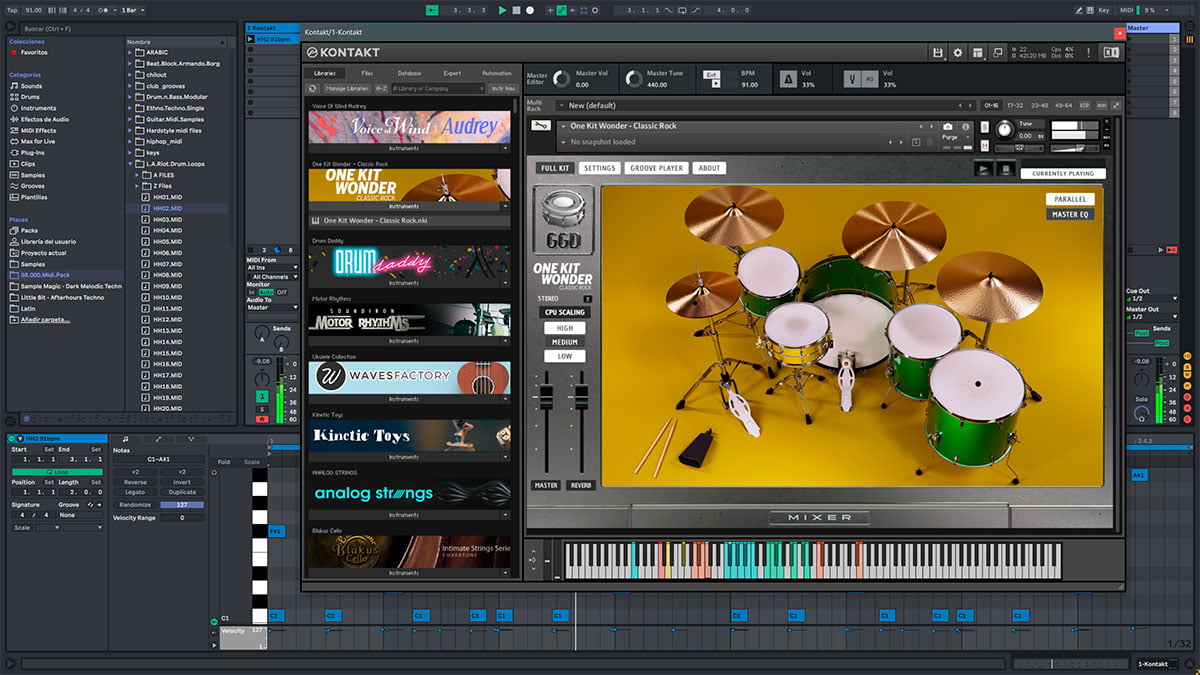This screenshot has width=1200, height=675.
Task: Click the Notes tab music-note icon
Action: (125, 438)
